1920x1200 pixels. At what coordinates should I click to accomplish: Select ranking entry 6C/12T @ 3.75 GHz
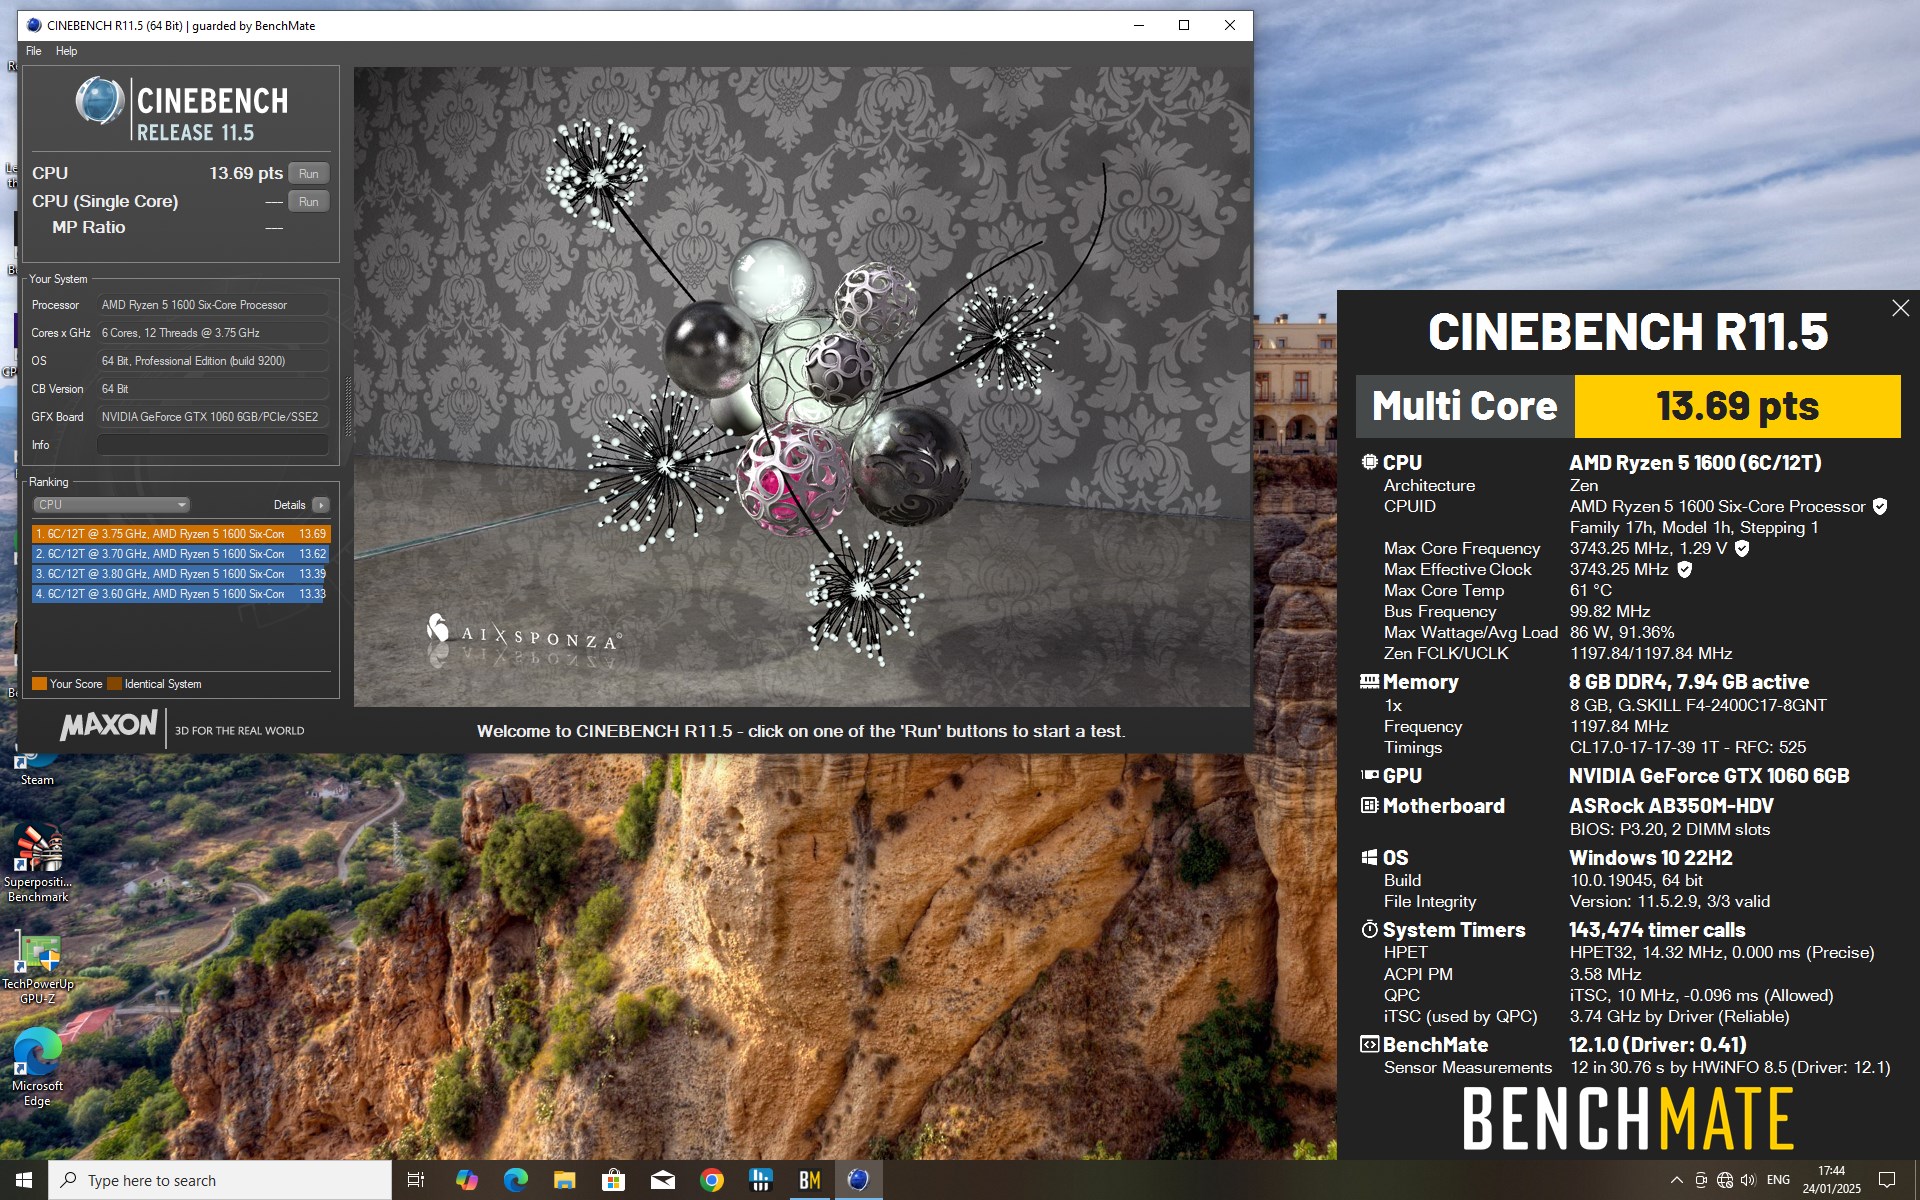181,534
